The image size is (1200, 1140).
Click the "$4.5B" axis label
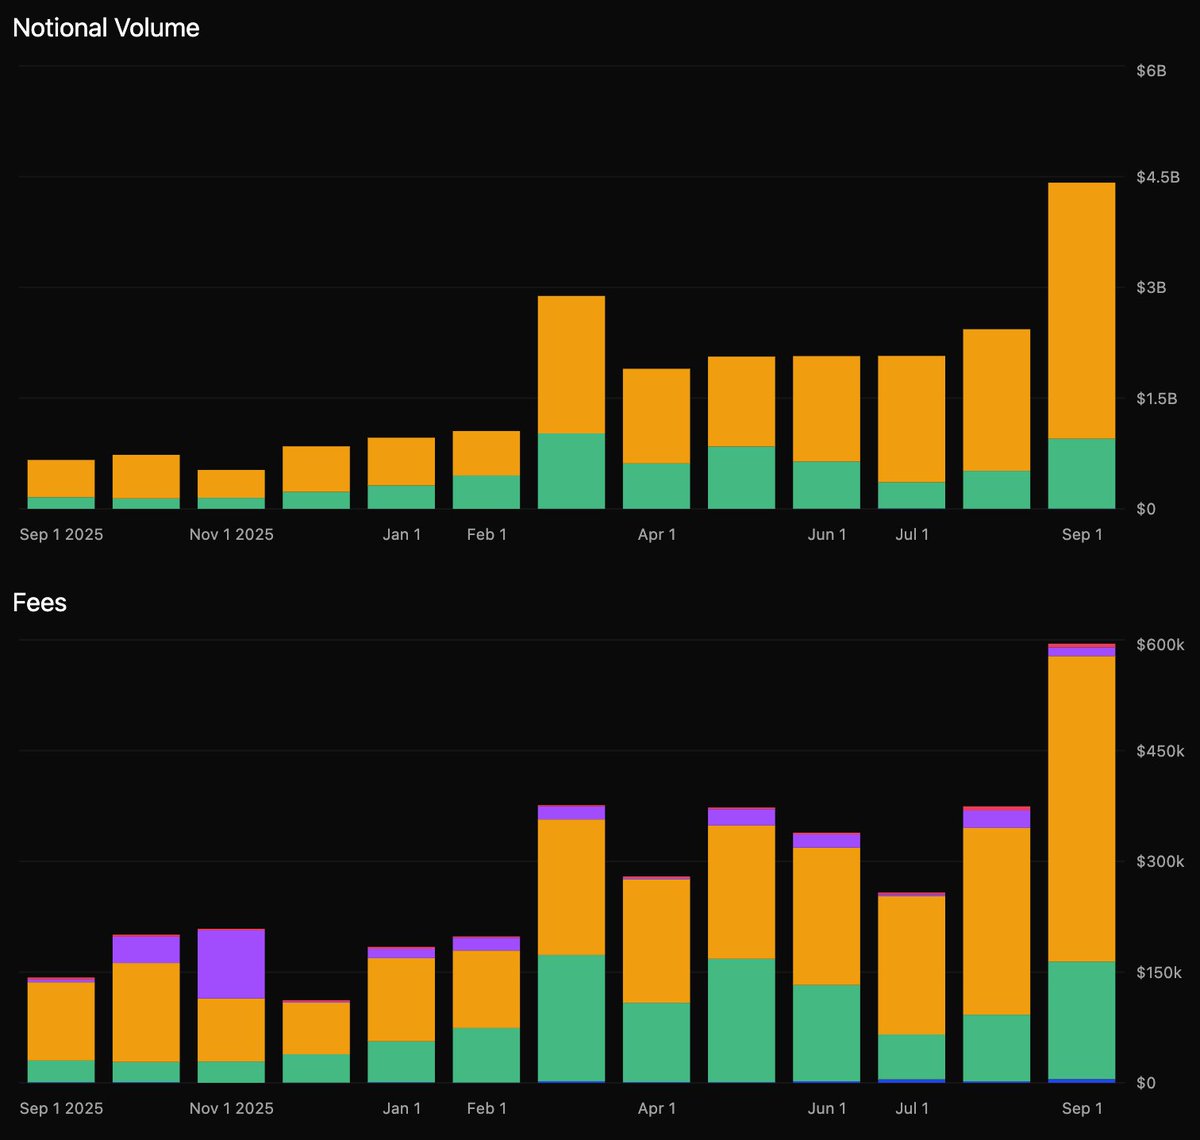(1158, 177)
